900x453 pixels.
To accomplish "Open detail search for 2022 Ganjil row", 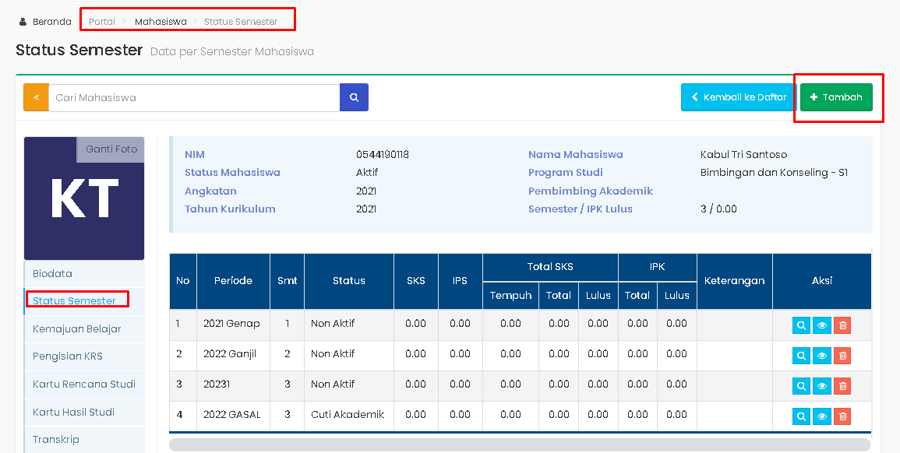I will coord(801,356).
